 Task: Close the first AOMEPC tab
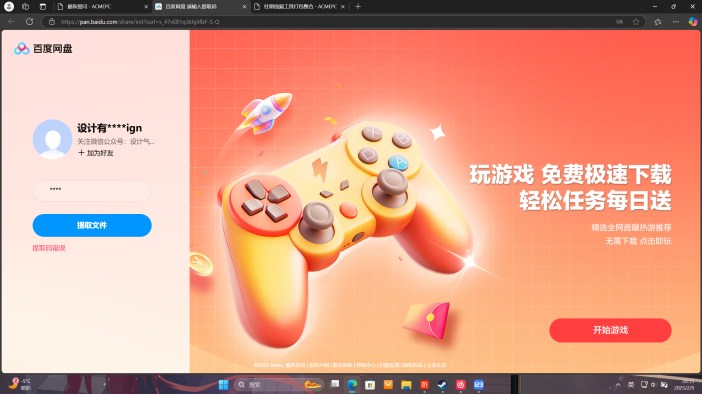tap(146, 7)
